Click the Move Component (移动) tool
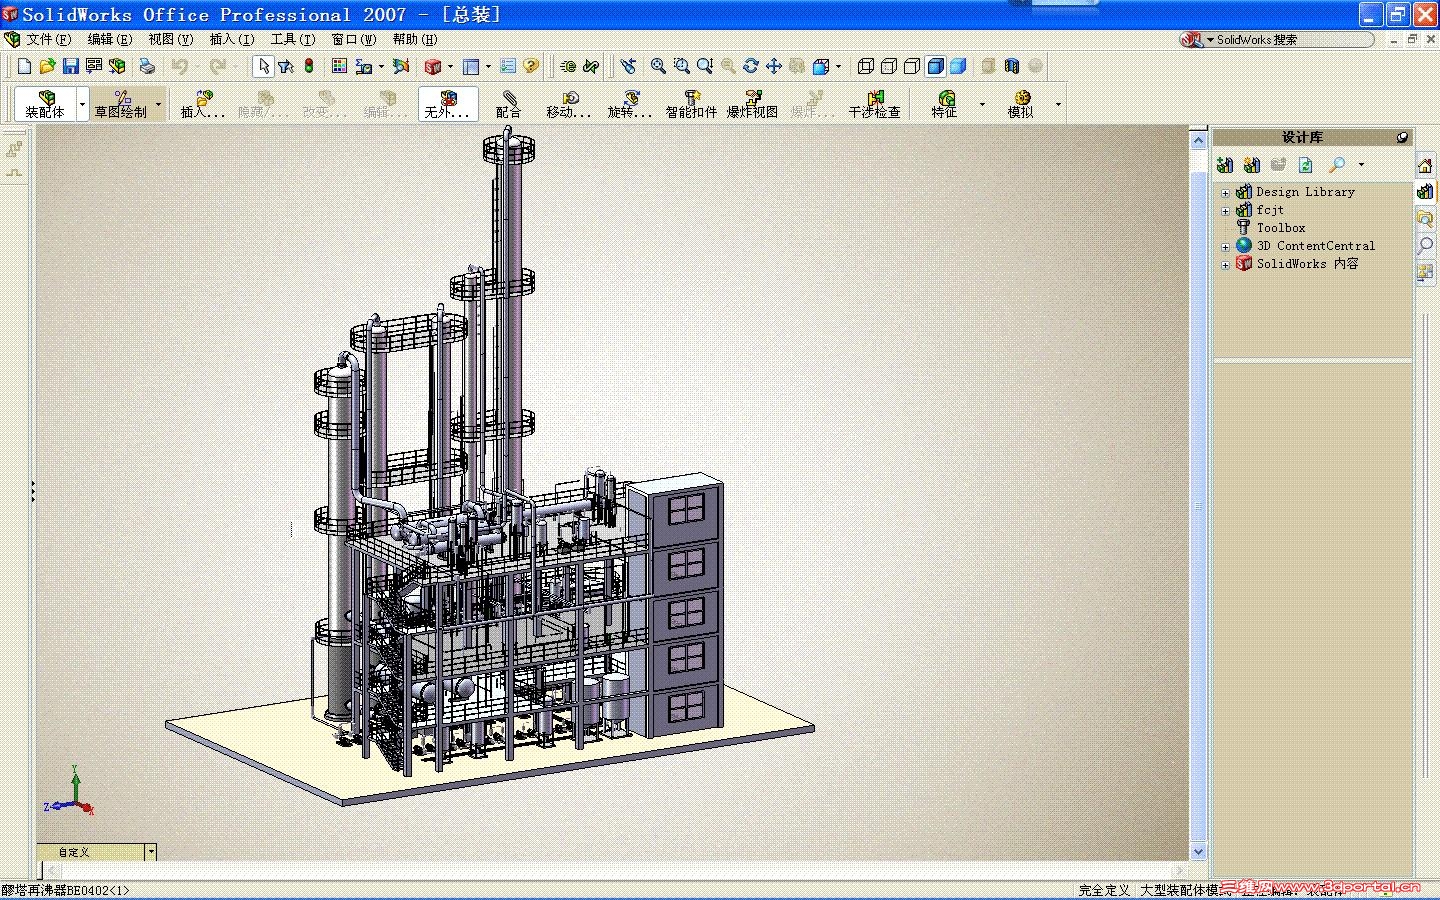This screenshot has height=900, width=1440. (x=569, y=104)
